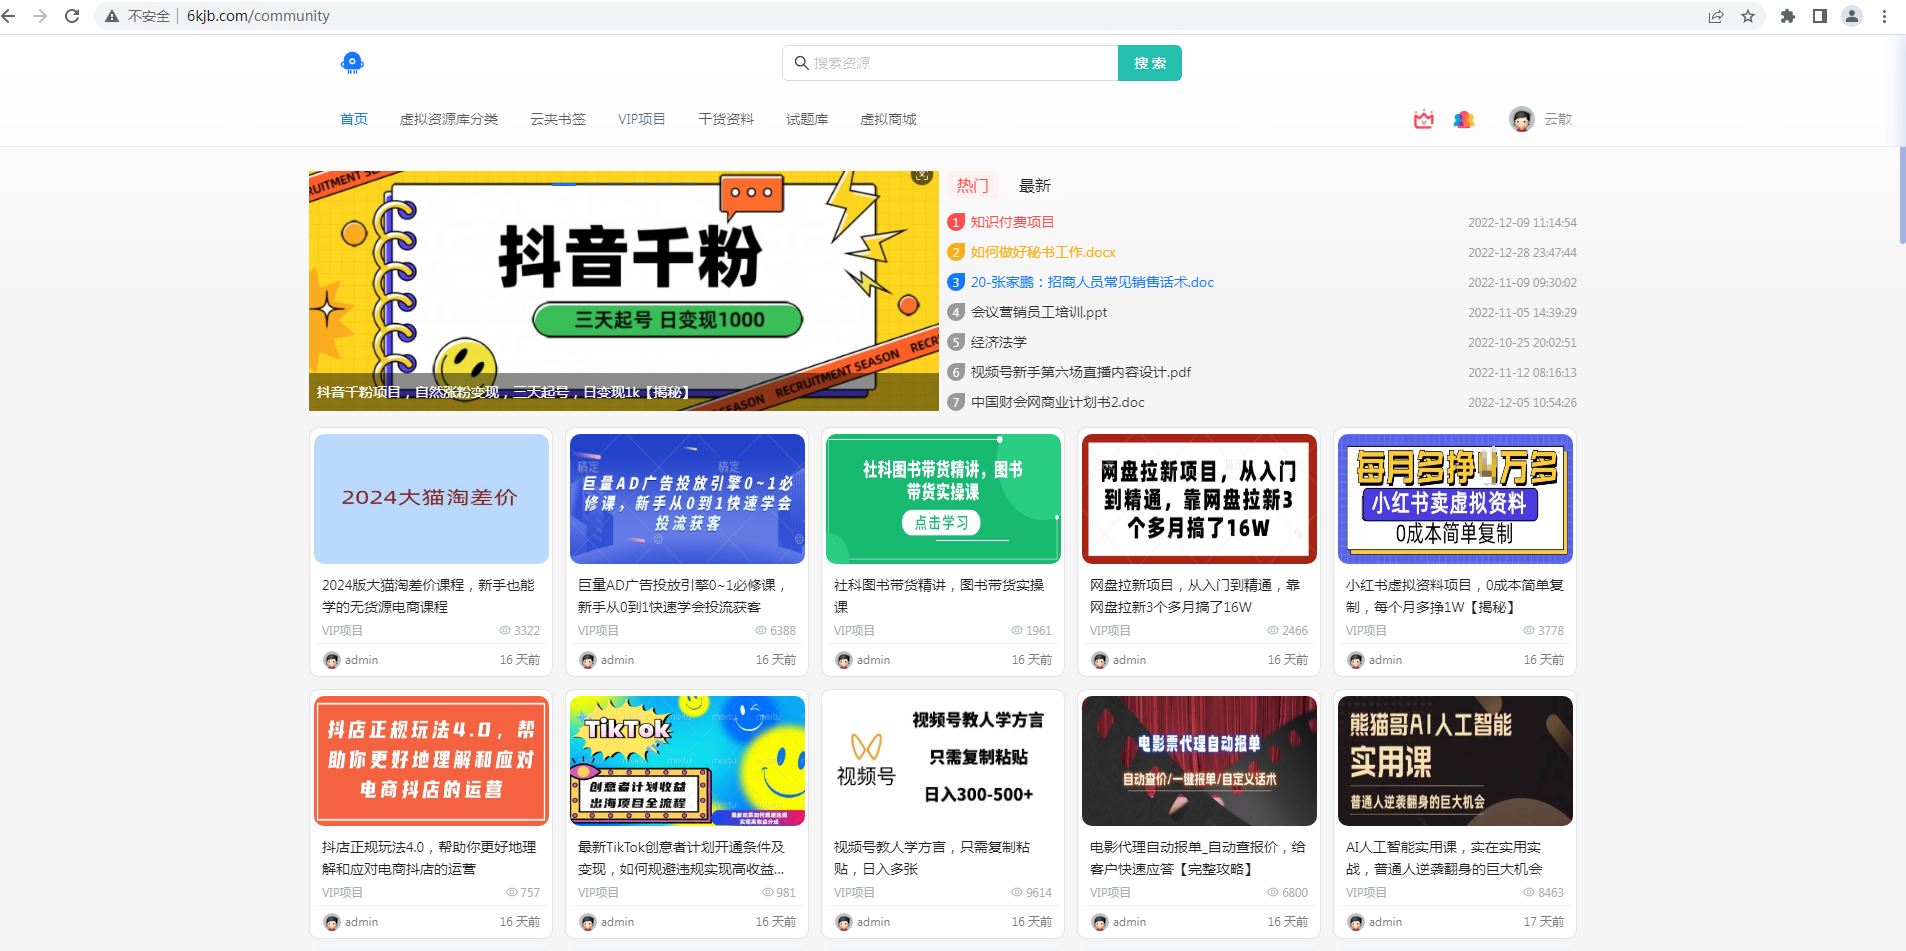The height and width of the screenshot is (951, 1906).
Task: Open 会议营销员工培训.ppt link
Action: pyautogui.click(x=1039, y=312)
